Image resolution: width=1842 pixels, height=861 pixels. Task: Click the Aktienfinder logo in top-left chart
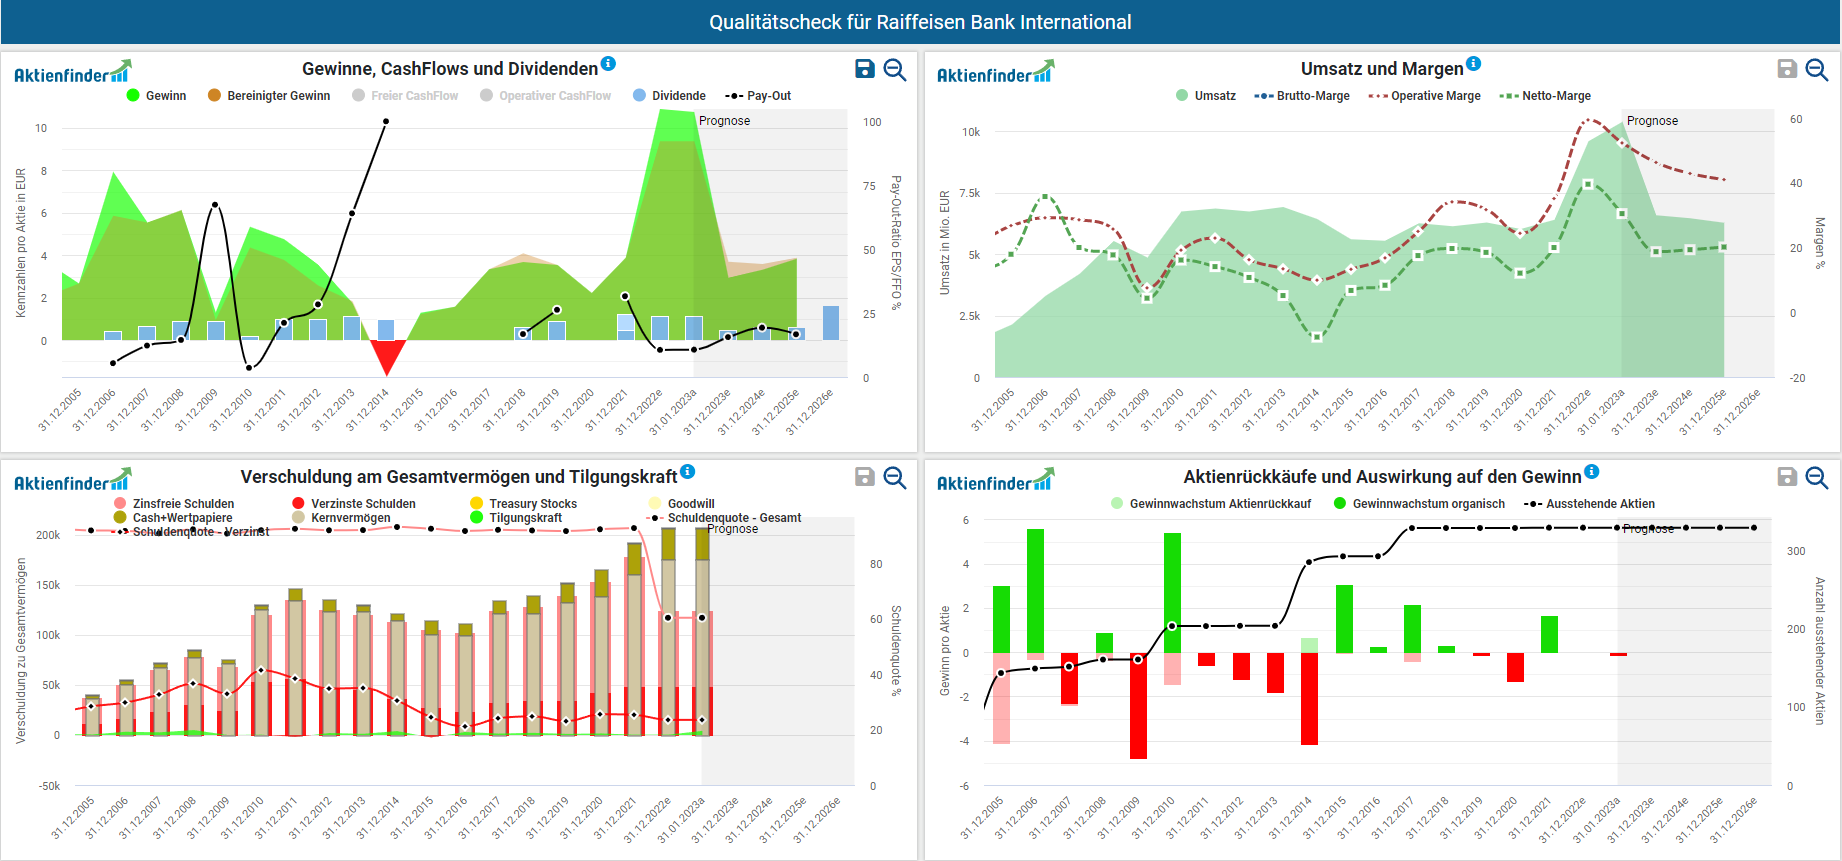click(72, 73)
